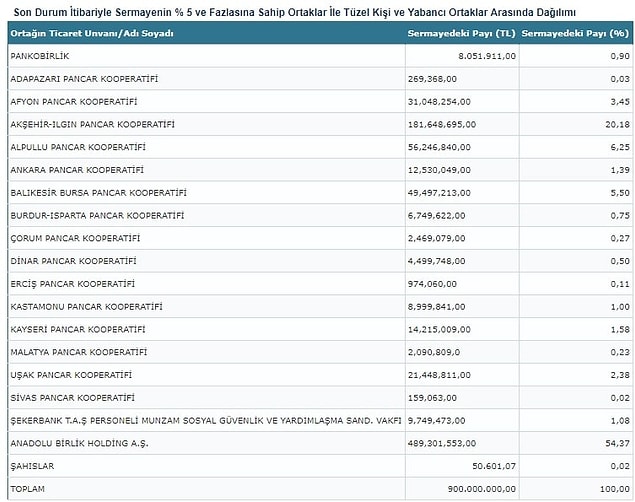Screen dimensions: 635x502
Task: Select the amount 49,497,213,00
Action: (x=439, y=192)
